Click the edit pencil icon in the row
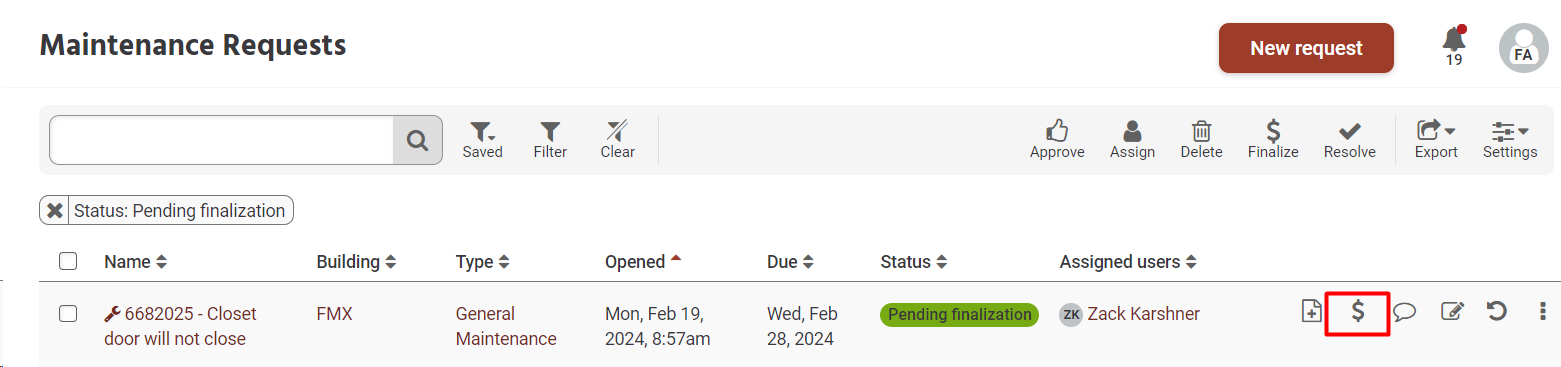Viewport: 1561px width, 367px height. pos(1451,312)
